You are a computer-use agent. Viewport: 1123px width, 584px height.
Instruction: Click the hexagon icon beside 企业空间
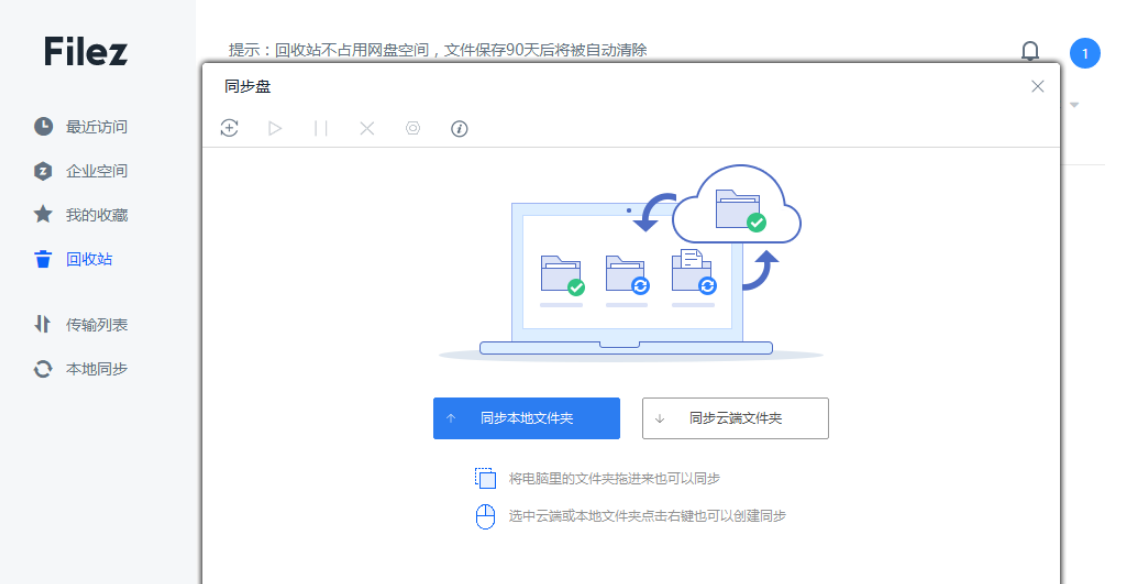click(x=43, y=171)
